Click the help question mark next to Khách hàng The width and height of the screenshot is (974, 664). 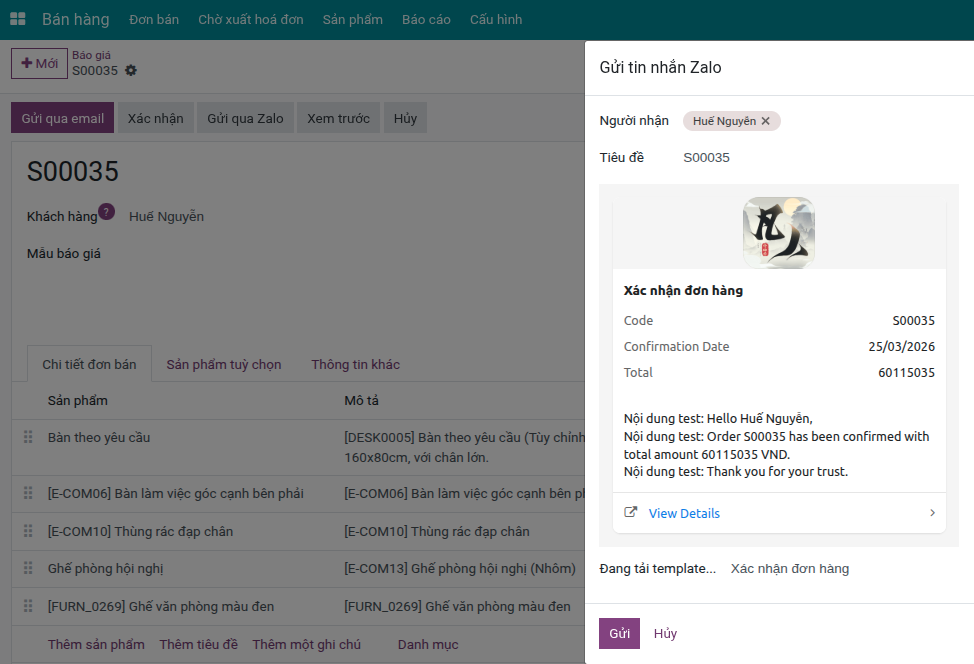[x=106, y=212]
